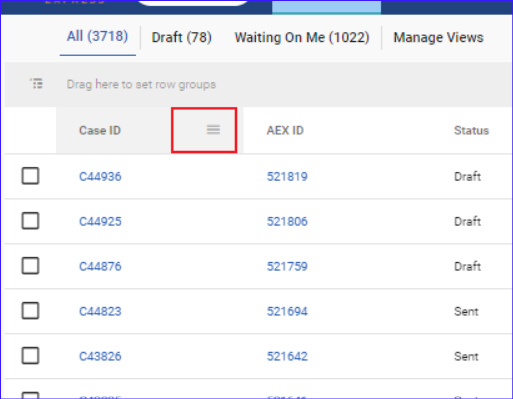
Task: Open case link C44925
Action: point(100,221)
